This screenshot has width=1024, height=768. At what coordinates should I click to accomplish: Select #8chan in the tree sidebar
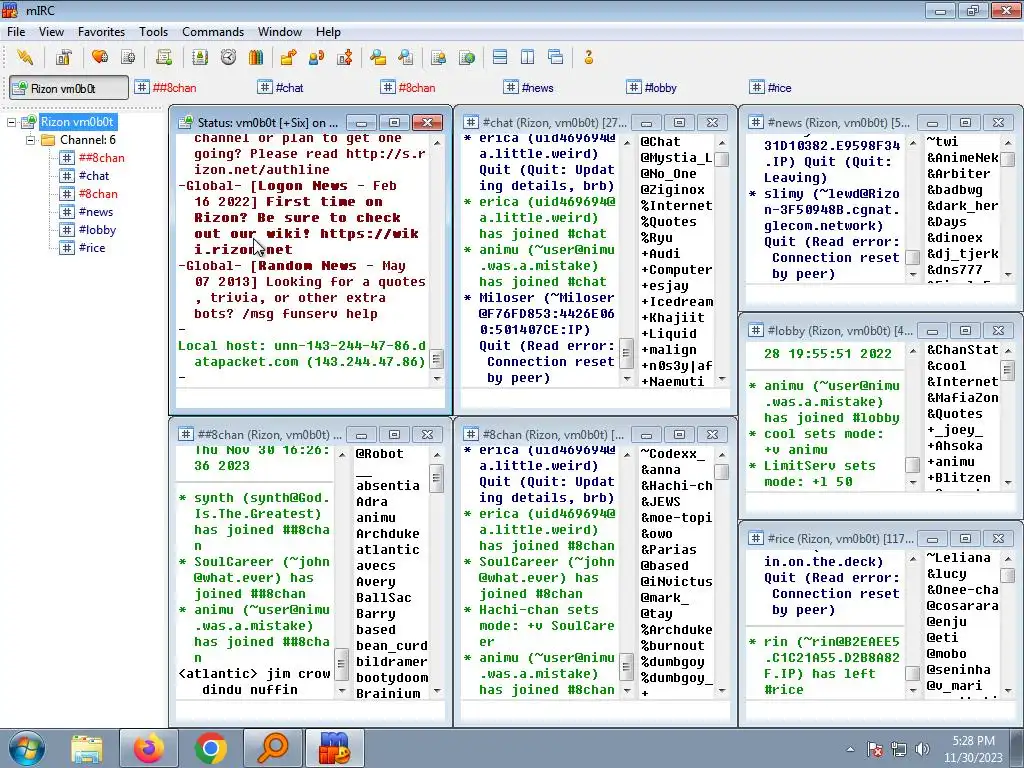98,194
